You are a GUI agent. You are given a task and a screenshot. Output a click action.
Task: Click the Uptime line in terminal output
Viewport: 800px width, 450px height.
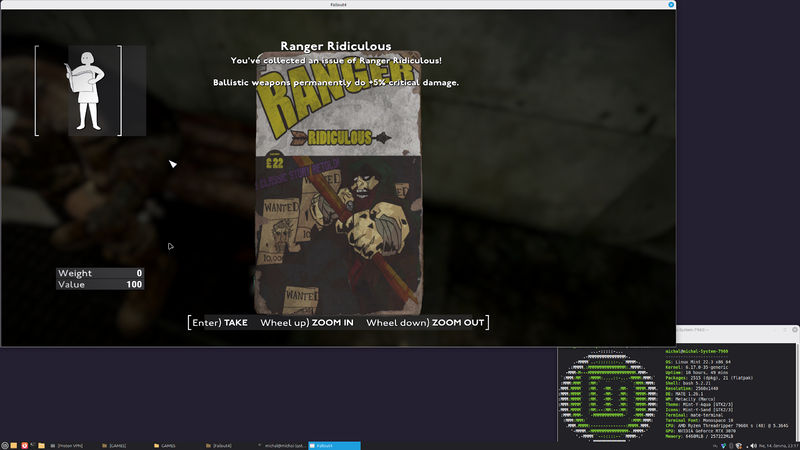click(x=696, y=372)
